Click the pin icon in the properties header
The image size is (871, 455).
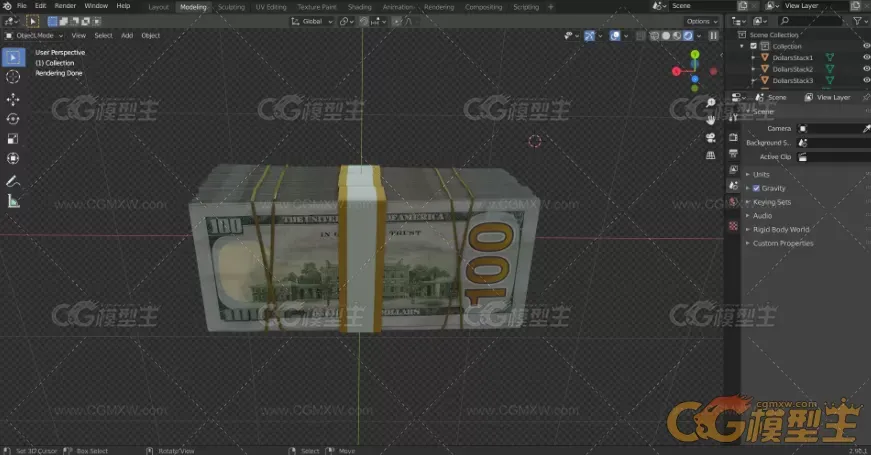866,97
